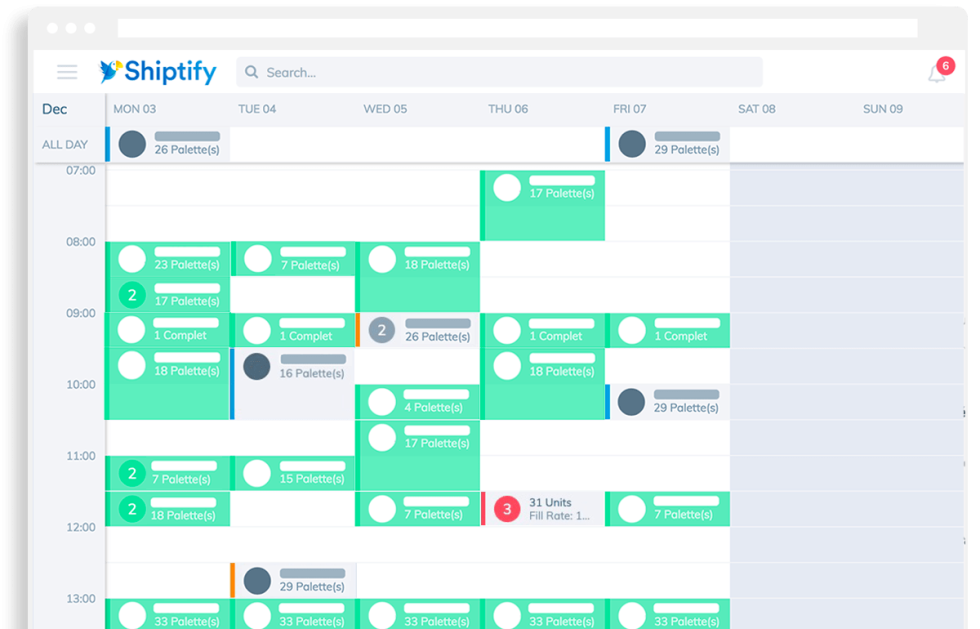The width and height of the screenshot is (980, 629).
Task: Click the green badge 2 on the 18 Palette(s) event
Action: point(131,510)
